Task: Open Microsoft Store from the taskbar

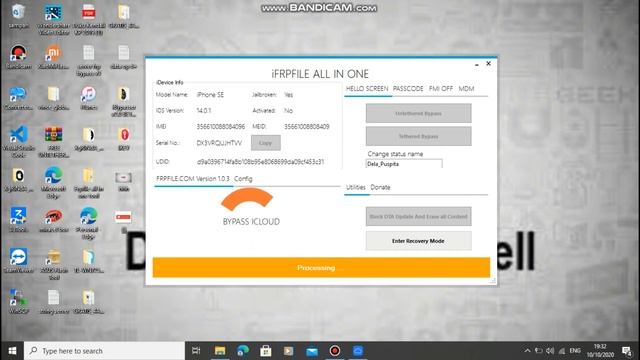Action: 266,351
